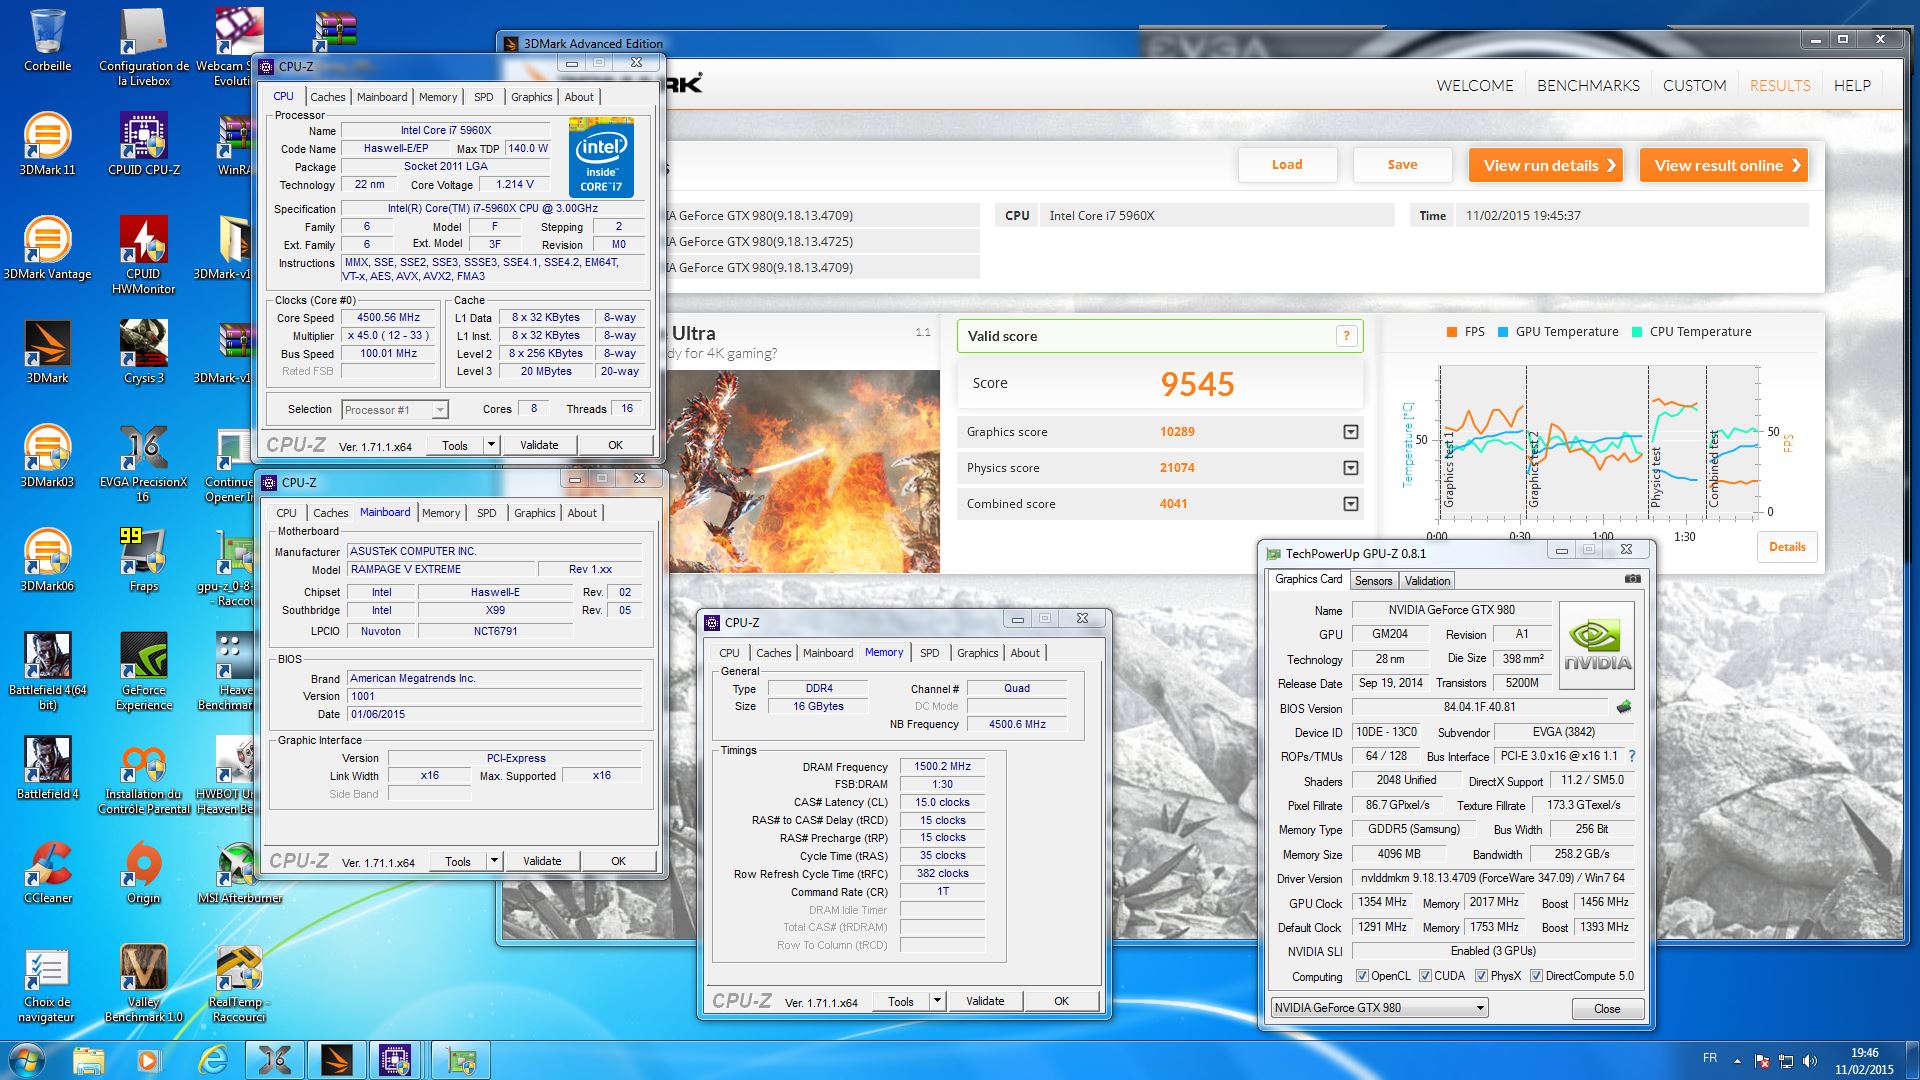
Task: Click the Valid score help question icon
Action: tap(1347, 336)
